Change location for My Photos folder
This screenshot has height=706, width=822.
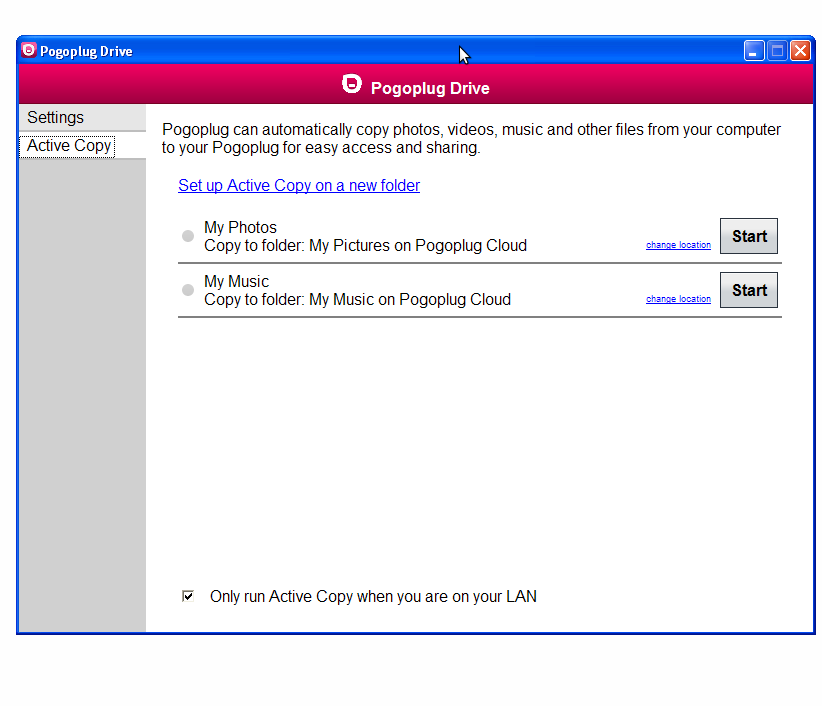(678, 245)
